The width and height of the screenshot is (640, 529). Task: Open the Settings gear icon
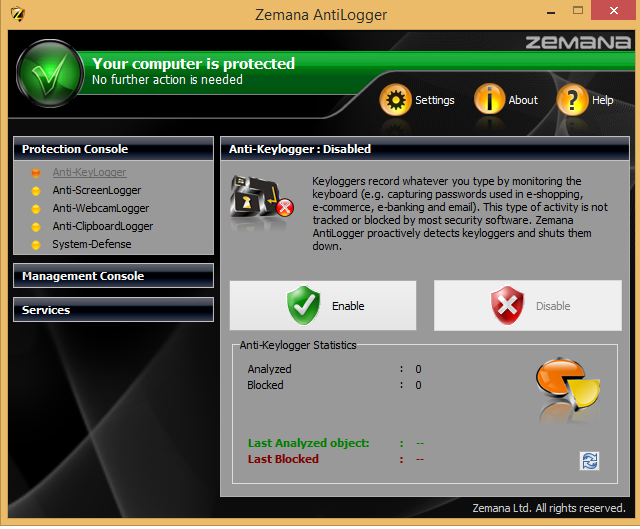click(x=395, y=100)
